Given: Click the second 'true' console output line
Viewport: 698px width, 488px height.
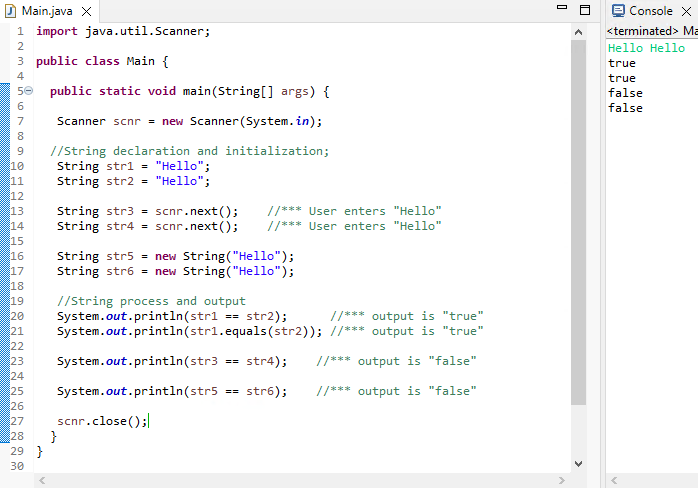Looking at the screenshot, I should (x=622, y=78).
